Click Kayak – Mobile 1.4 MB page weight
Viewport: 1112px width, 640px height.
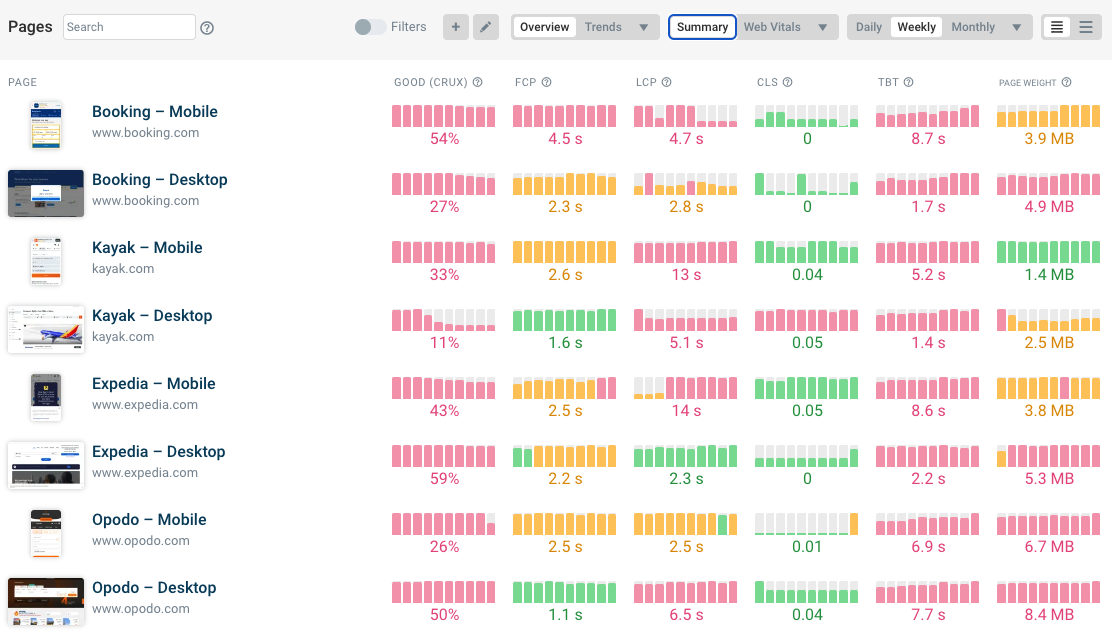[x=1049, y=275]
